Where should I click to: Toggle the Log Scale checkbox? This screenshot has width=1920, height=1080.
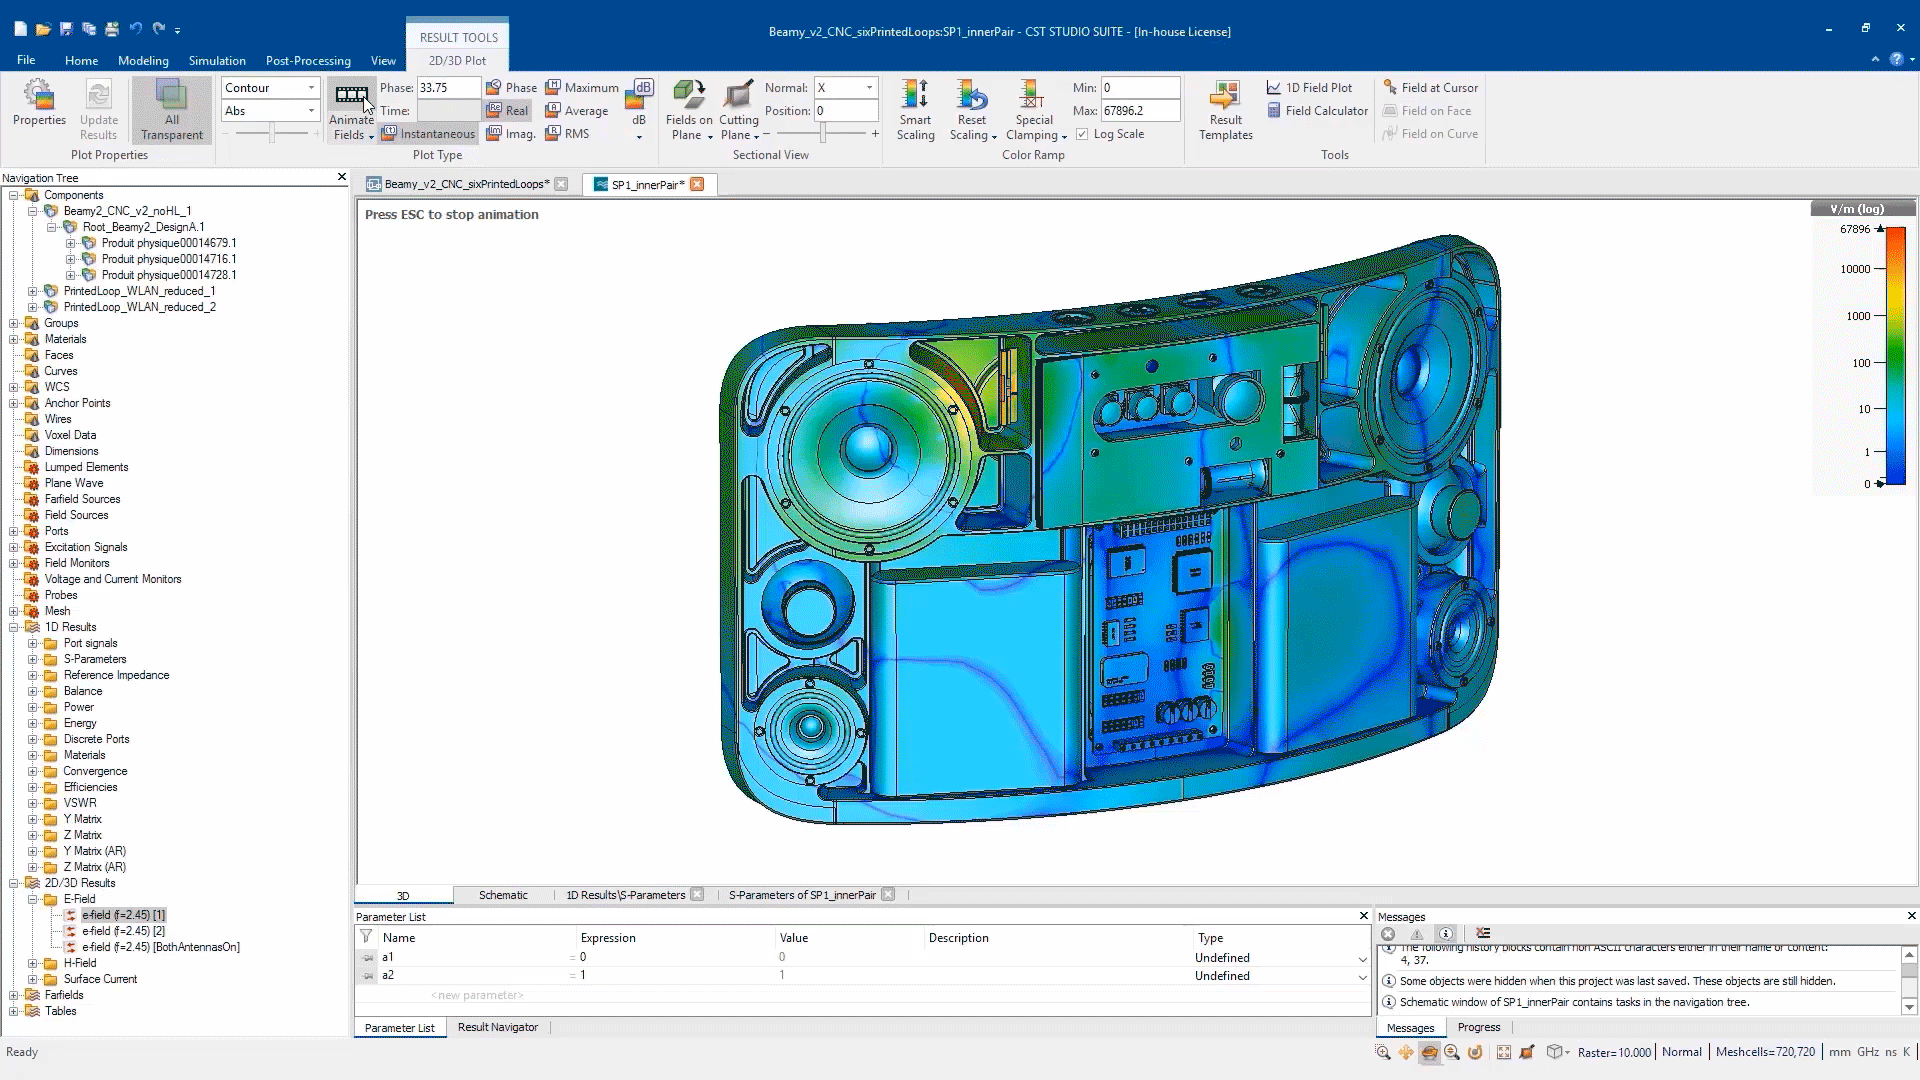(x=1082, y=134)
